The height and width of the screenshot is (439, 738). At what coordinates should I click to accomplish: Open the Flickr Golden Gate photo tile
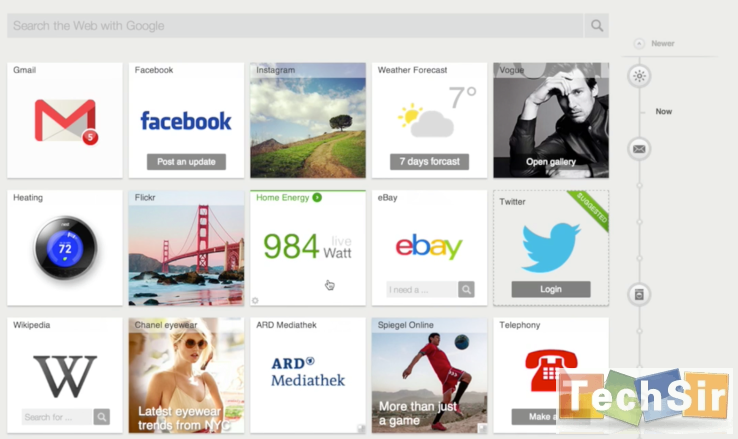(x=186, y=248)
